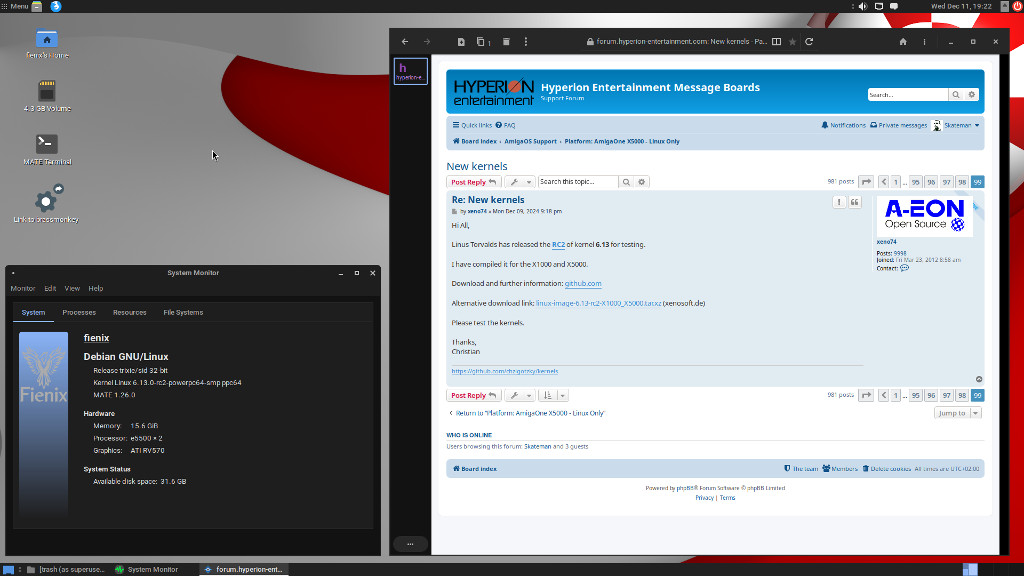Open three-dot menu next to trash icon
This screenshot has height=576, width=1024.
tap(526, 42)
